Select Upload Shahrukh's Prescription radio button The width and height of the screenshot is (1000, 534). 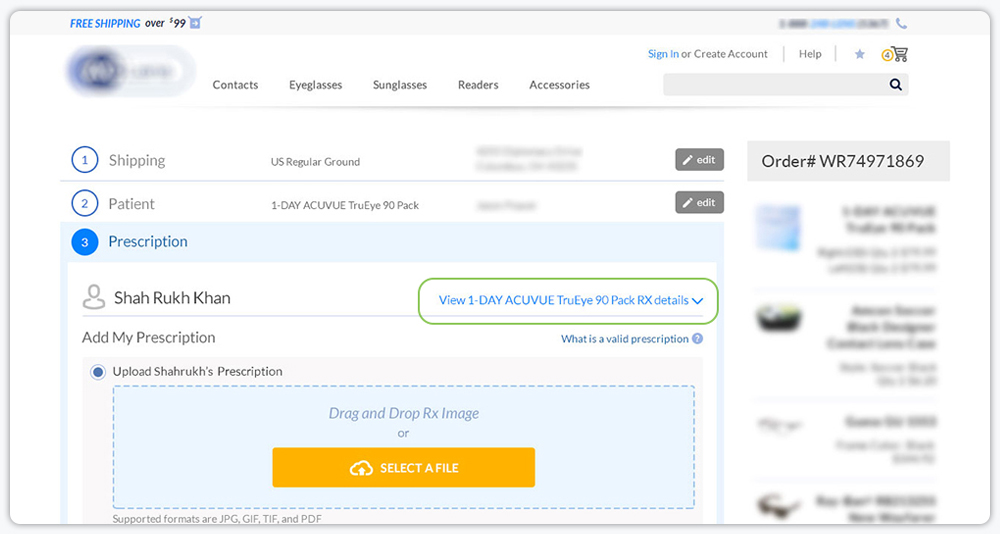point(98,372)
